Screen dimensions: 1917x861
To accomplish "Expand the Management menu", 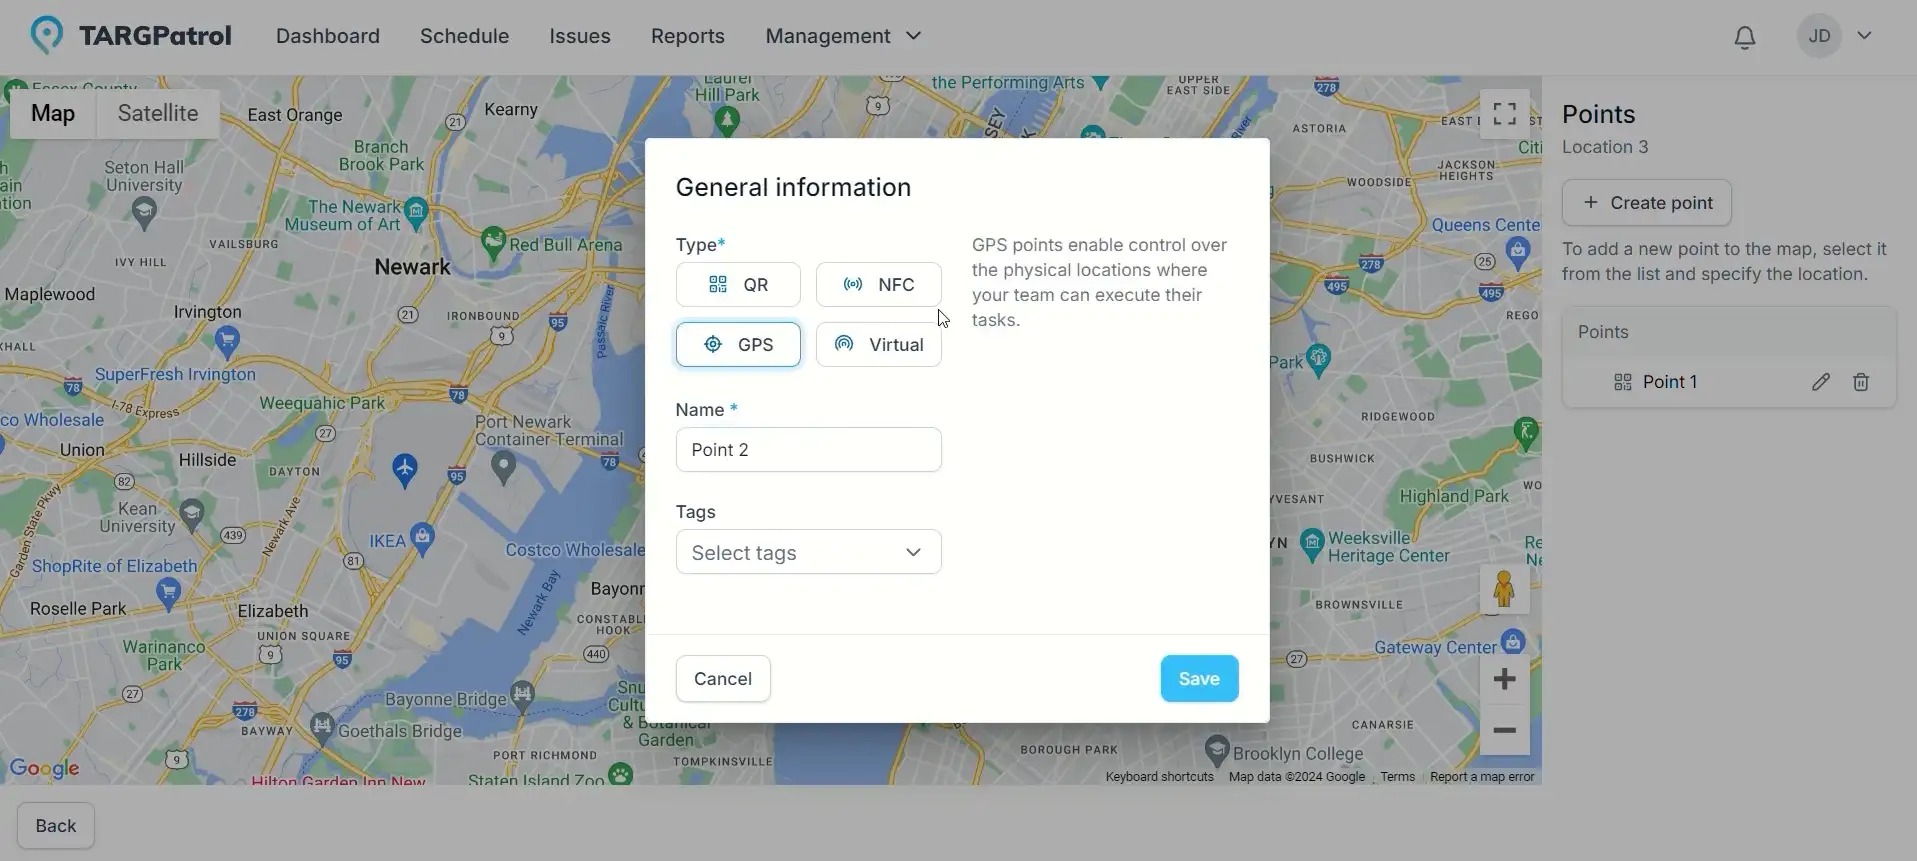I will click(x=843, y=36).
